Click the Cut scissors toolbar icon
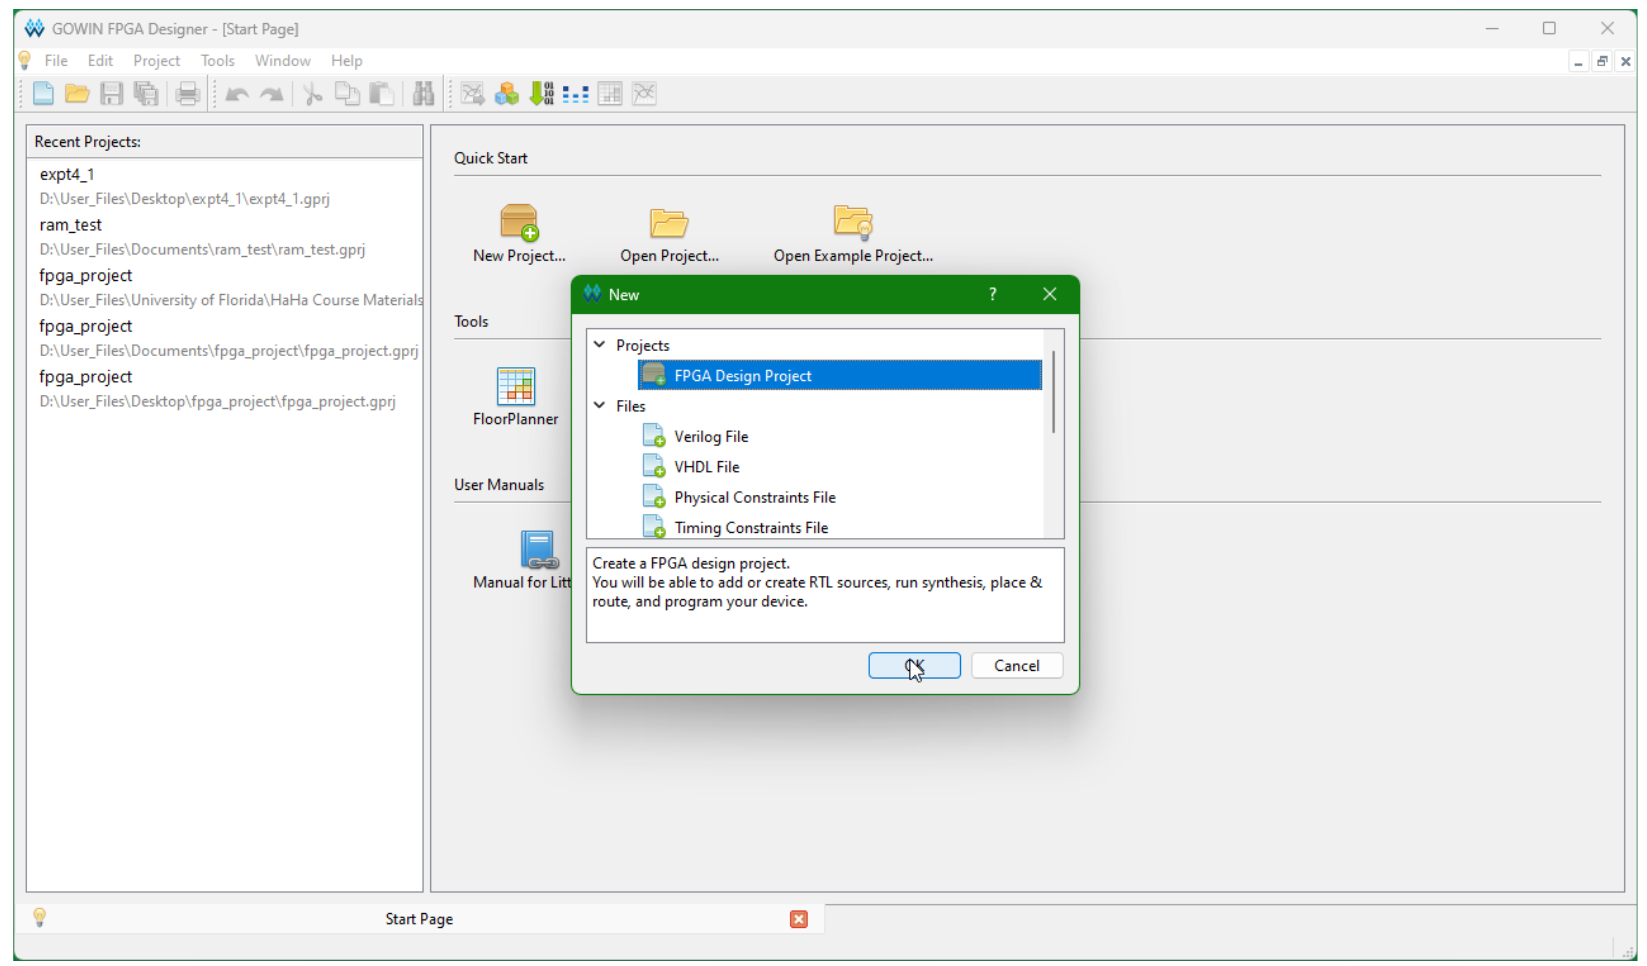 (313, 94)
